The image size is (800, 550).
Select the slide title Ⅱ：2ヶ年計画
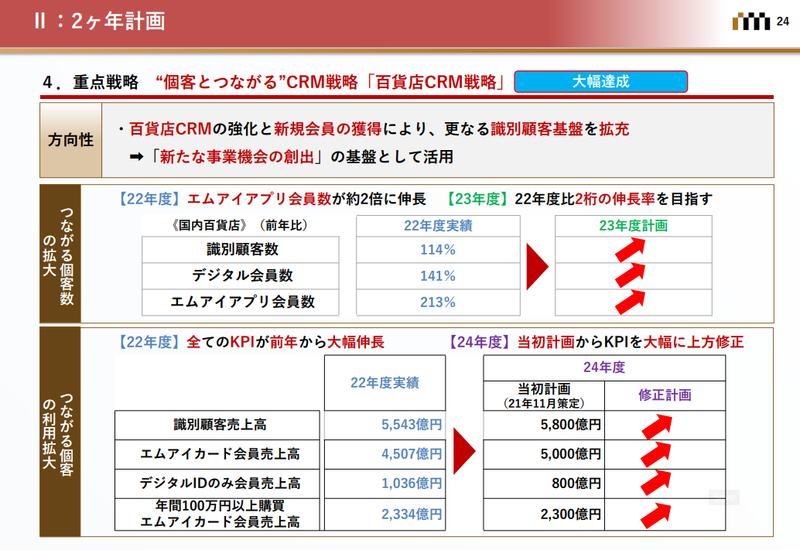tap(99, 21)
